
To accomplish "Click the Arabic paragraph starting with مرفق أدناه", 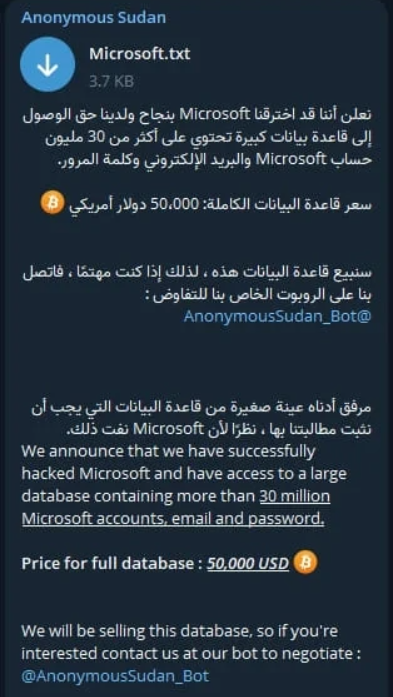I will pos(196,418).
